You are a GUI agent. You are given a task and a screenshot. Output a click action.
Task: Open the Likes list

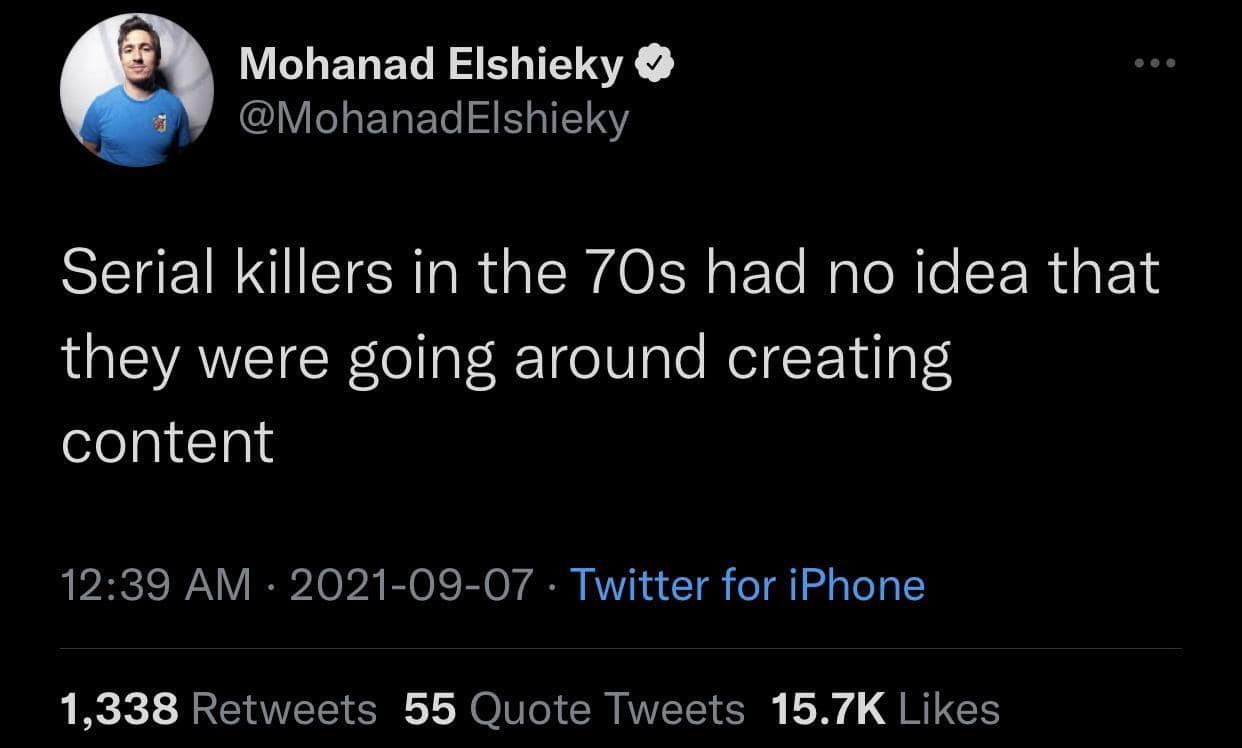[x=949, y=709]
